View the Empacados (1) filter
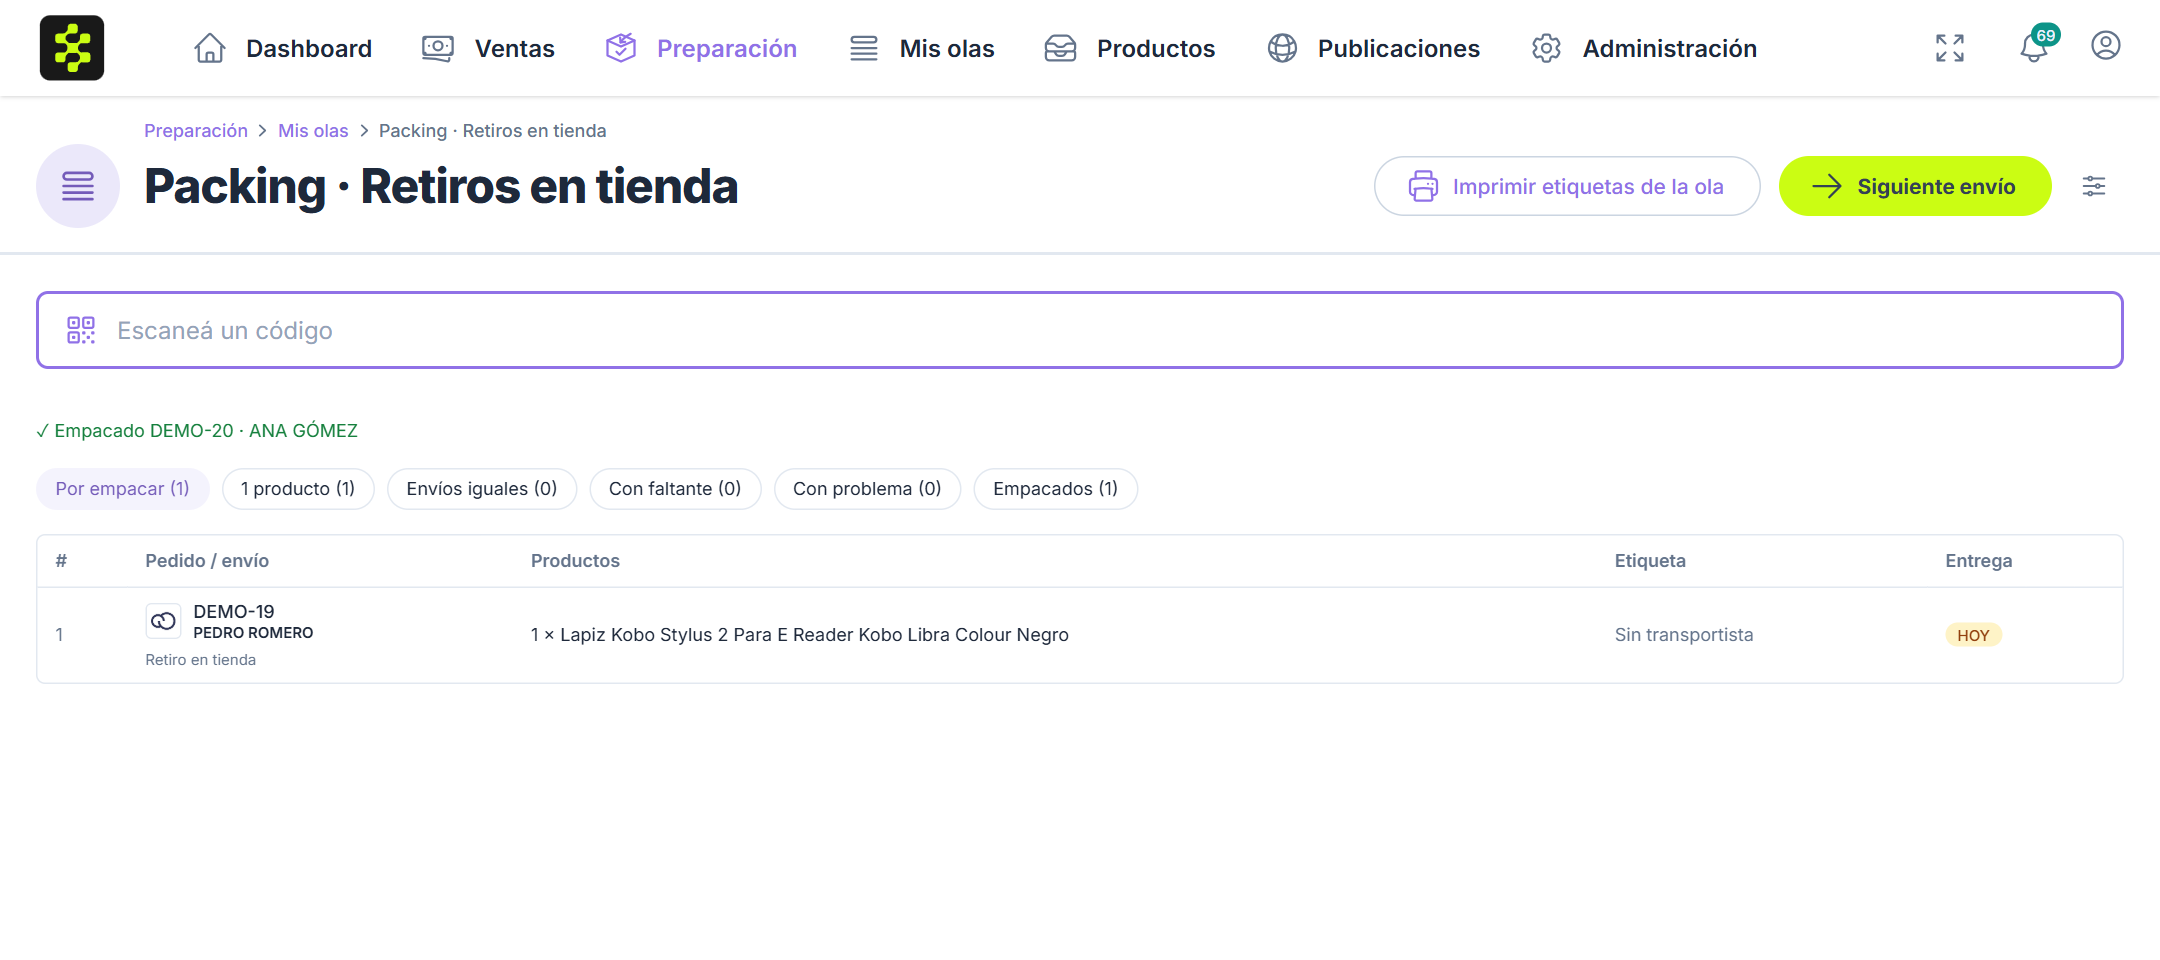 point(1056,489)
